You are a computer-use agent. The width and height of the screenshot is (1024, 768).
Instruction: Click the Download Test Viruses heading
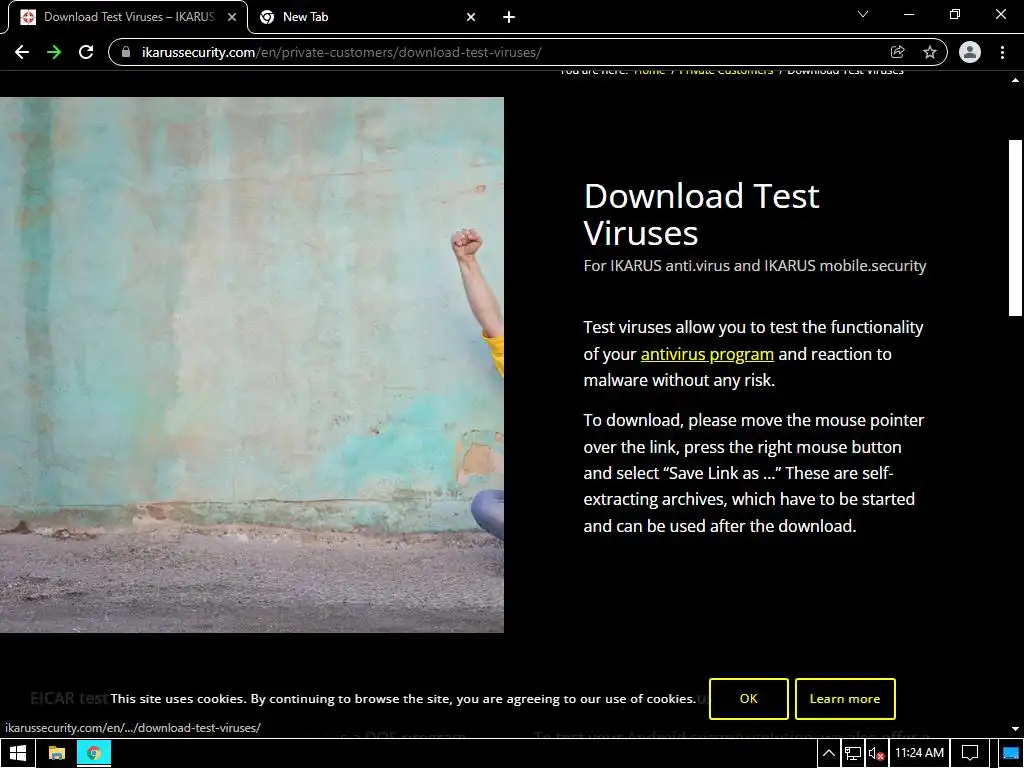pyautogui.click(x=701, y=214)
